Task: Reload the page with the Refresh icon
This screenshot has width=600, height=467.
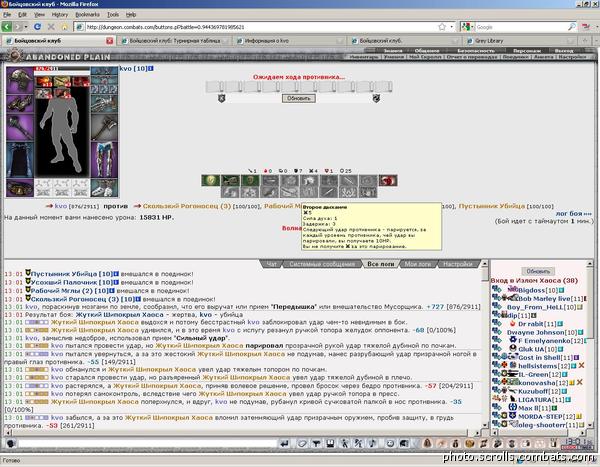Action: [x=37, y=27]
